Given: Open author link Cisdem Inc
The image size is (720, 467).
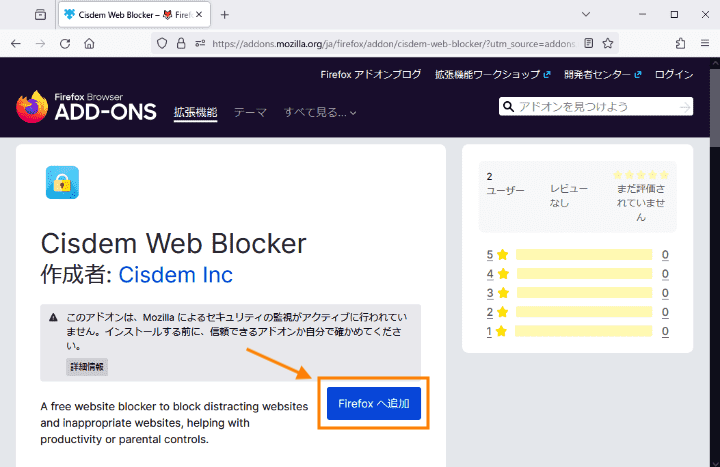Looking at the screenshot, I should (x=175, y=275).
